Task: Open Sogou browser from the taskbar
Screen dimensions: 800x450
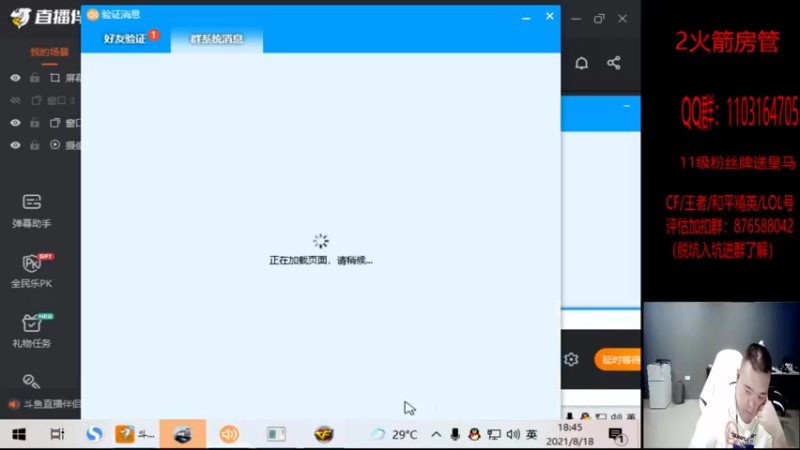Action: [x=94, y=434]
